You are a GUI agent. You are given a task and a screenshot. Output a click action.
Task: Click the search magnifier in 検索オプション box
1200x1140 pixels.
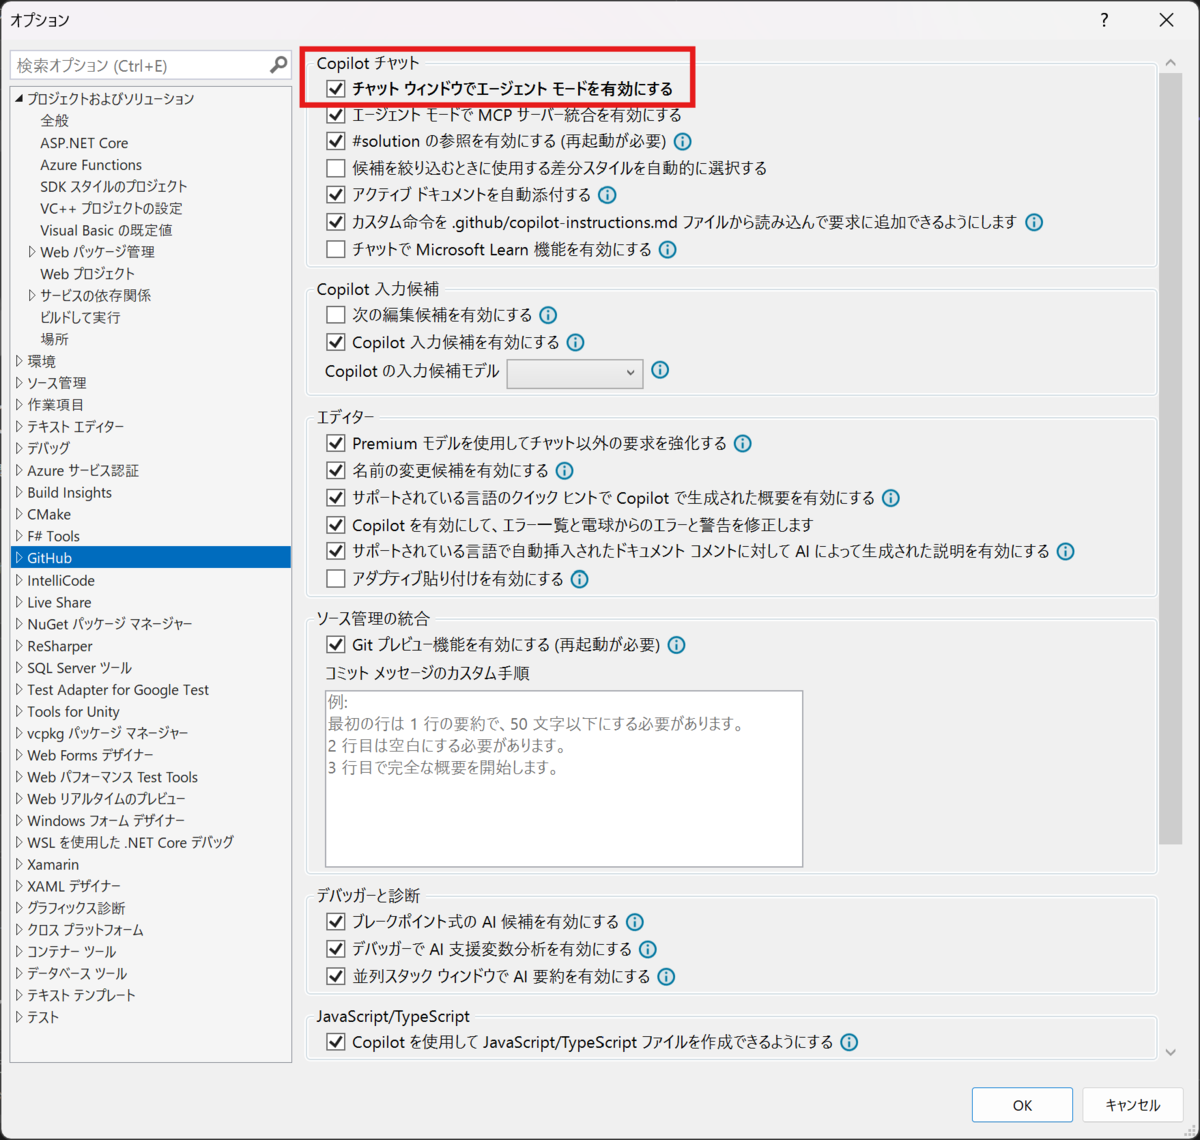[277, 64]
